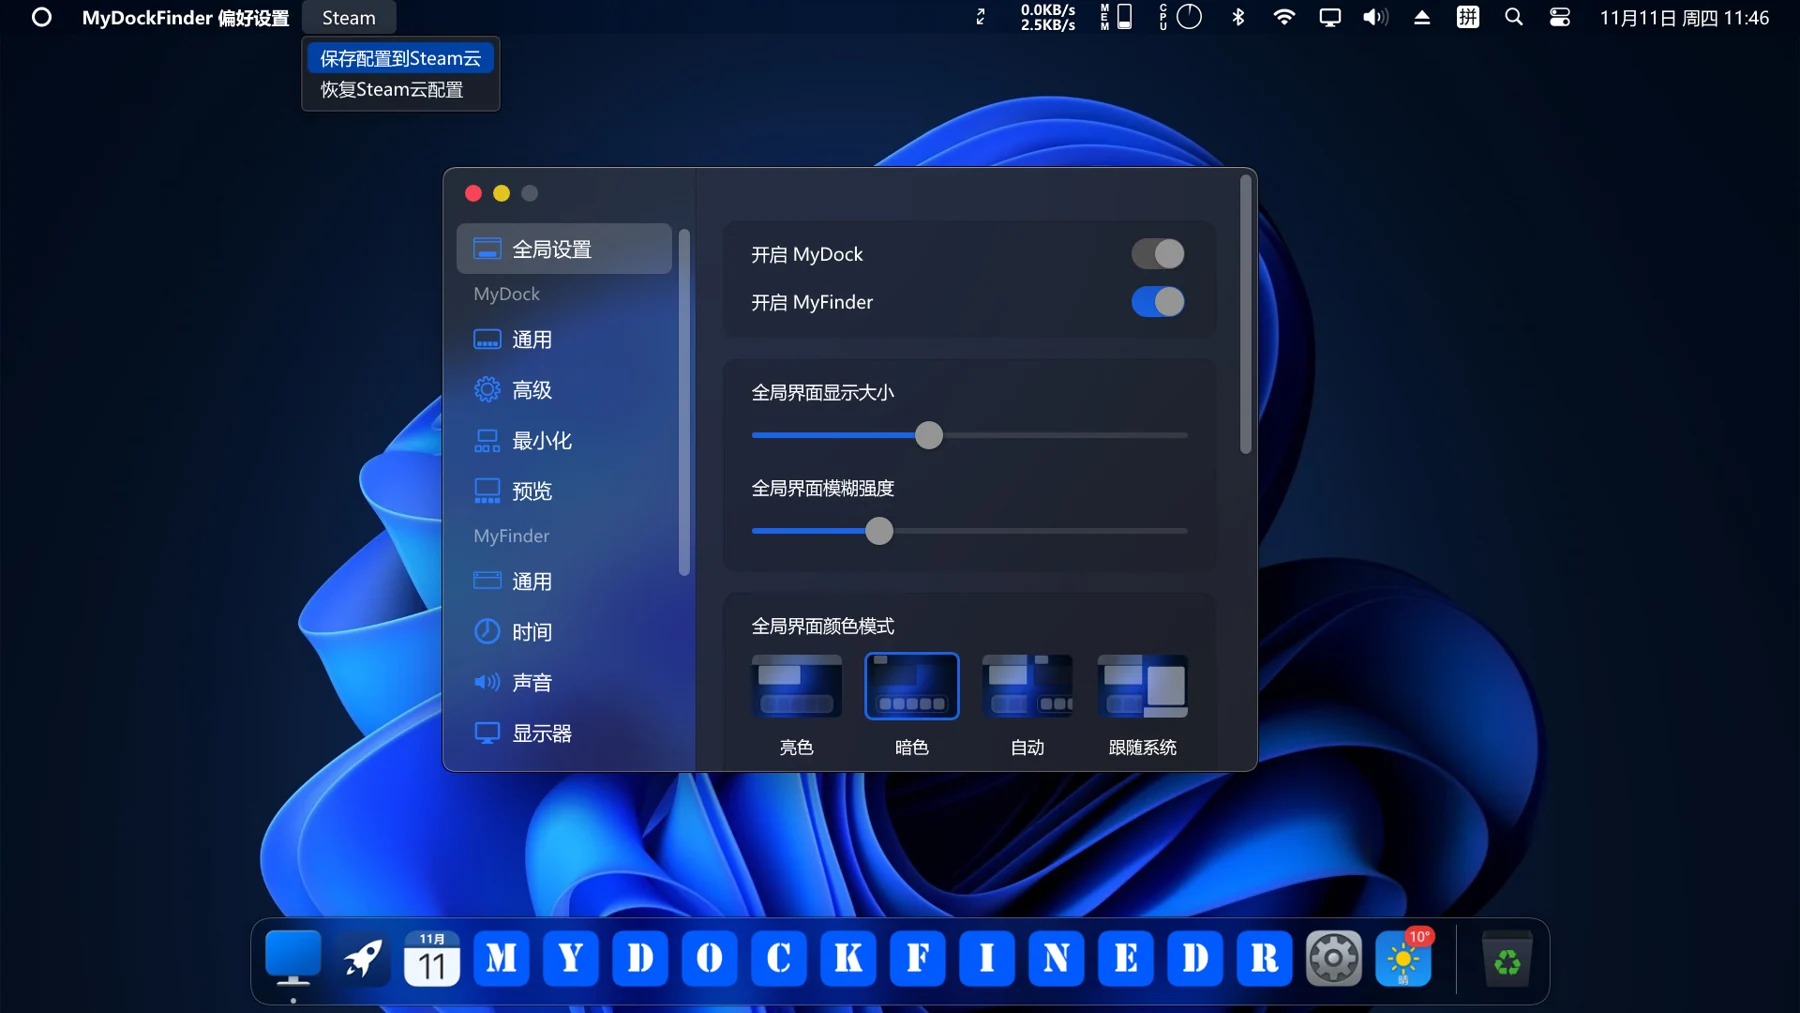The height and width of the screenshot is (1013, 1800).
Task: Click the display monitor icon in menu bar
Action: click(1330, 17)
